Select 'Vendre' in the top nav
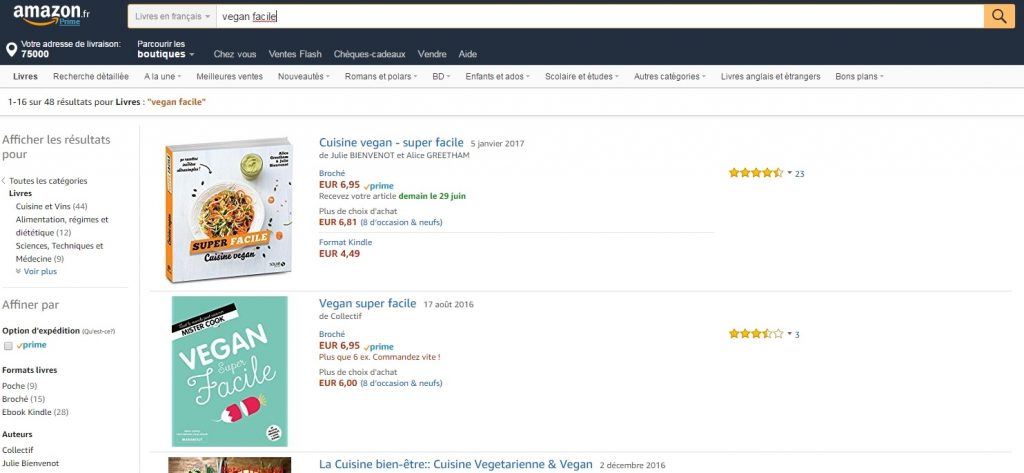The image size is (1024, 473). (x=432, y=54)
